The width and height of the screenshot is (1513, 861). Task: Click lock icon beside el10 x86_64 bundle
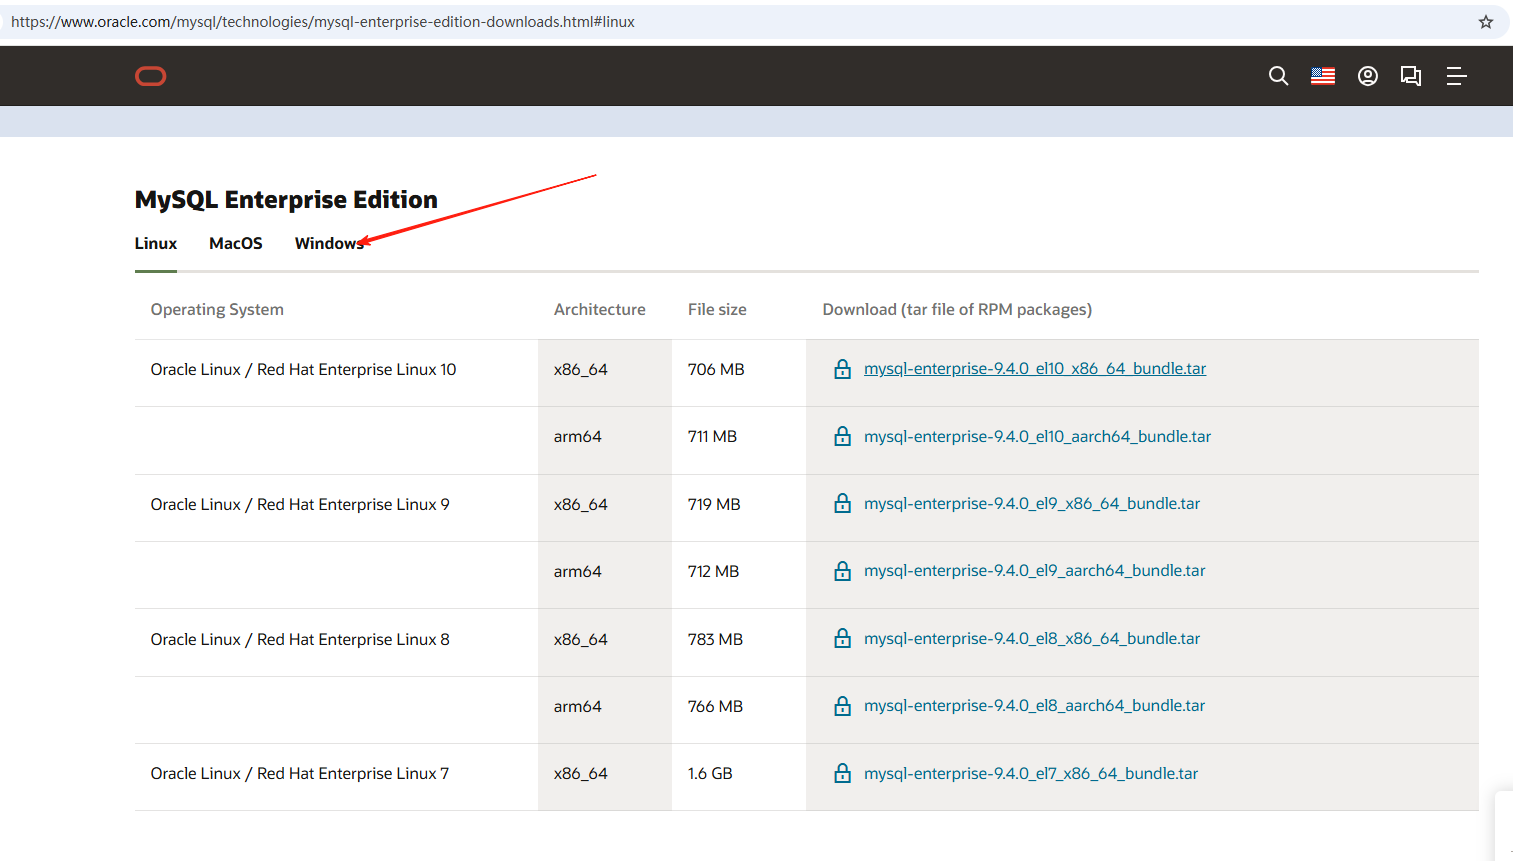tap(843, 369)
